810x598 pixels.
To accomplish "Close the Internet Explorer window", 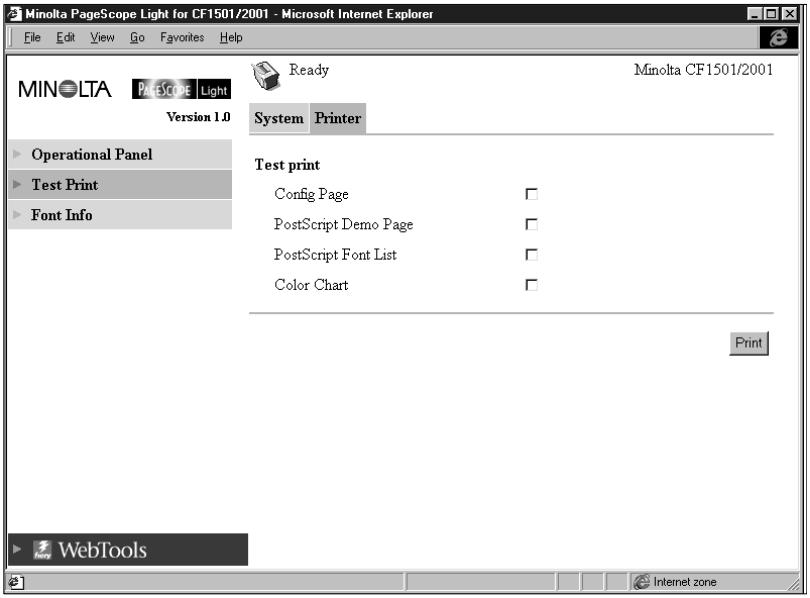I will point(789,14).
